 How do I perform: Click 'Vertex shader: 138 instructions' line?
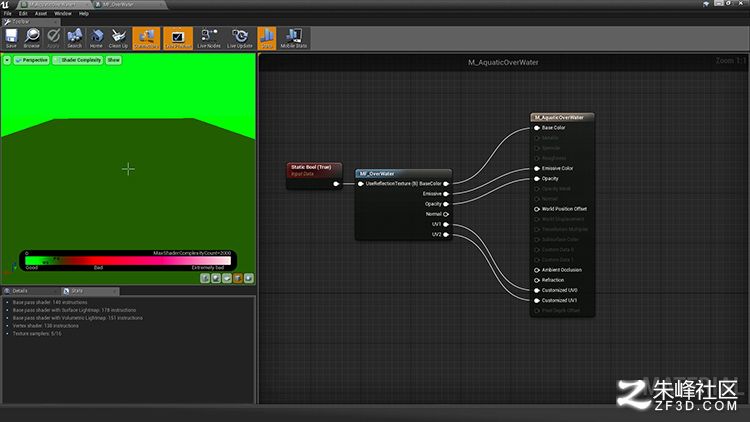coord(46,326)
